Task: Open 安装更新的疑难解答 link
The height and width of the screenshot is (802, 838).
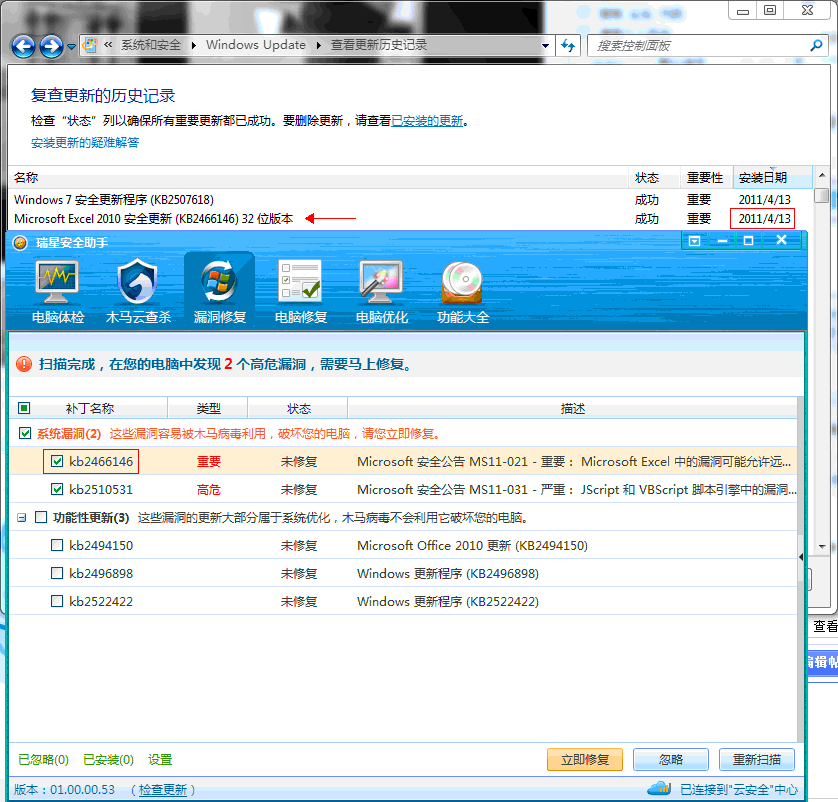Action: coord(85,143)
